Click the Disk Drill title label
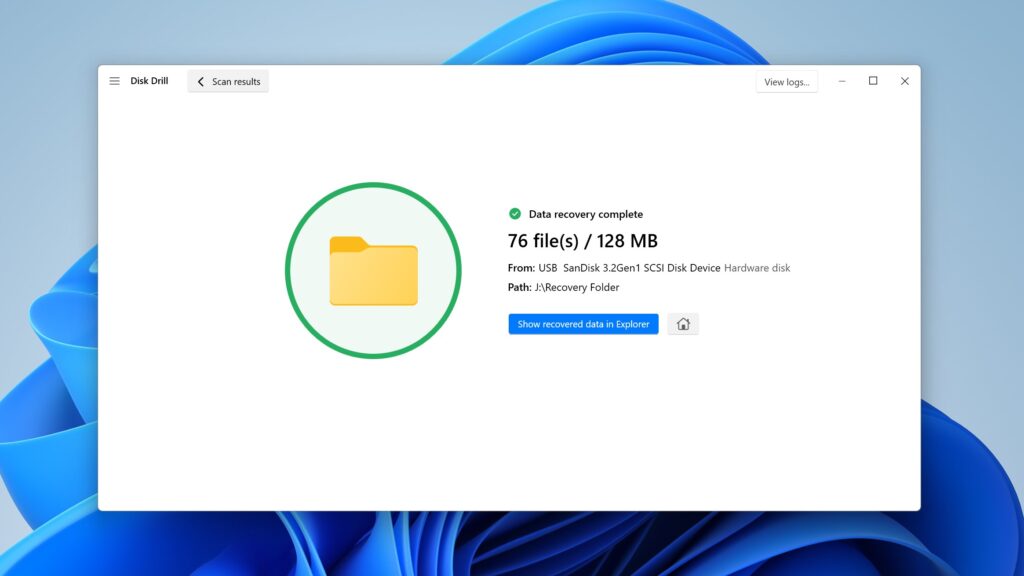Viewport: 1024px width, 576px height. (149, 81)
